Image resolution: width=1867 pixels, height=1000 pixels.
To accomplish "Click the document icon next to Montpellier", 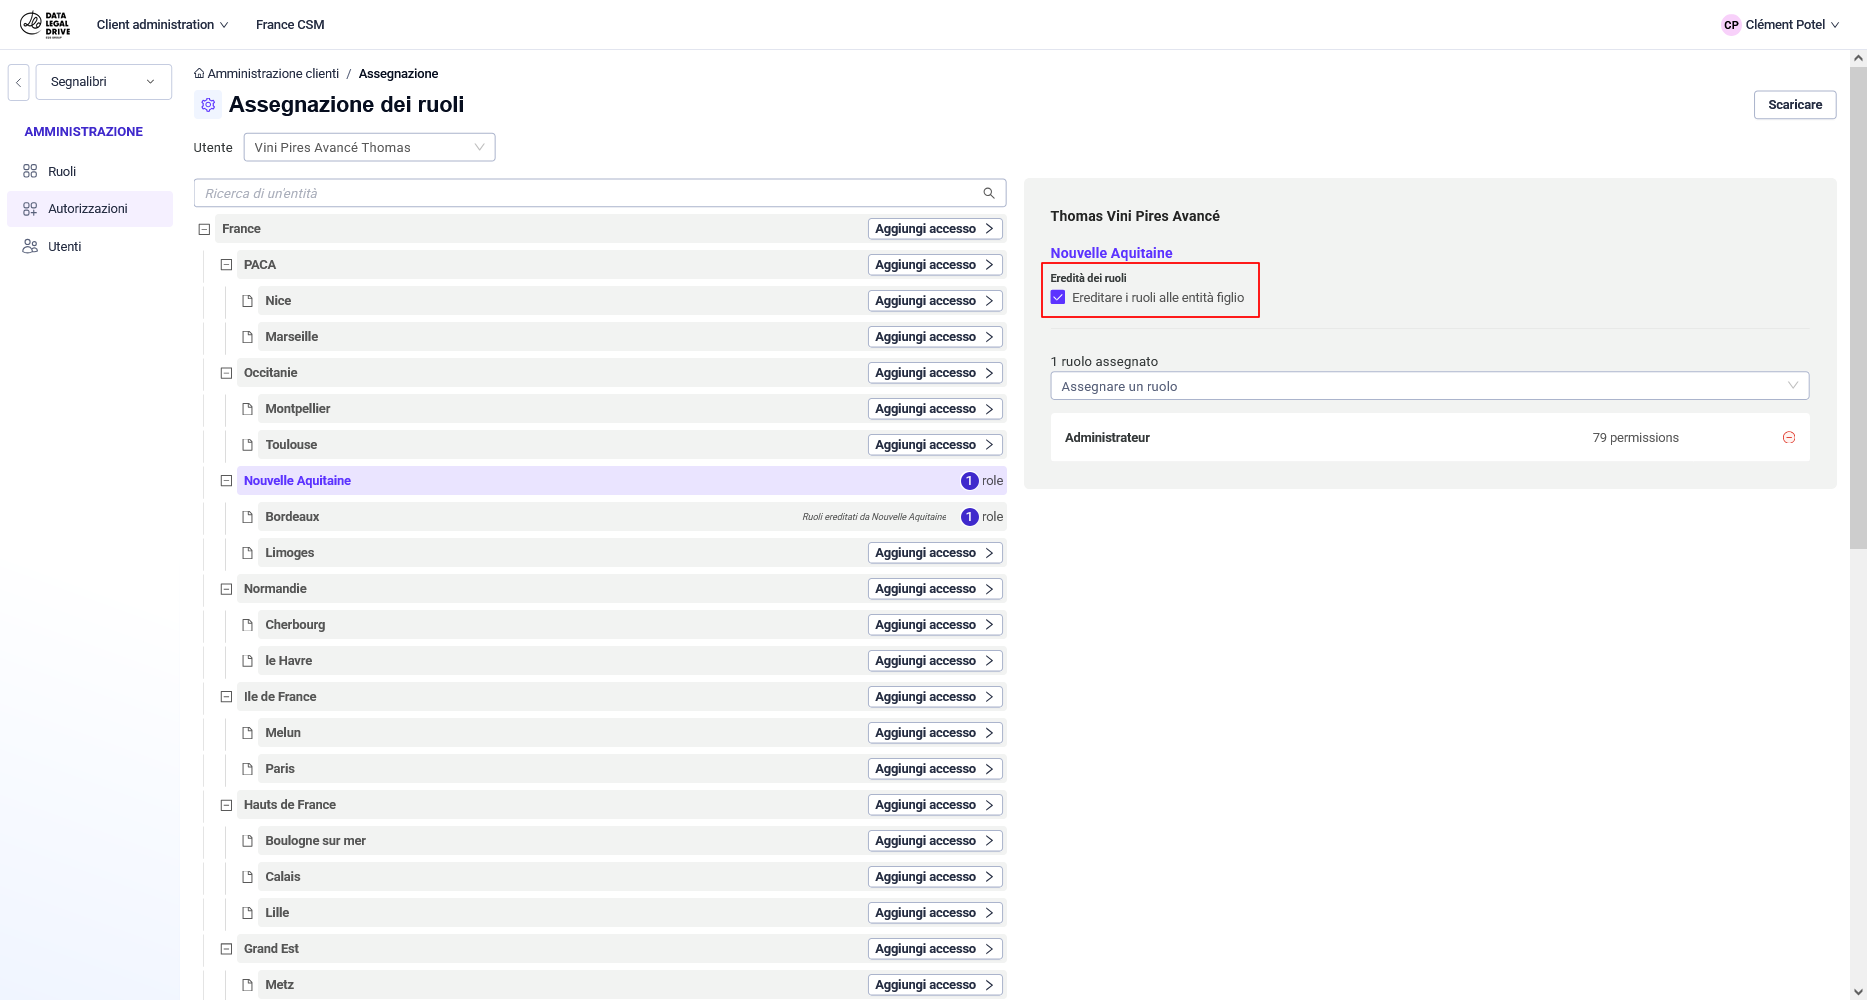I will pos(247,409).
